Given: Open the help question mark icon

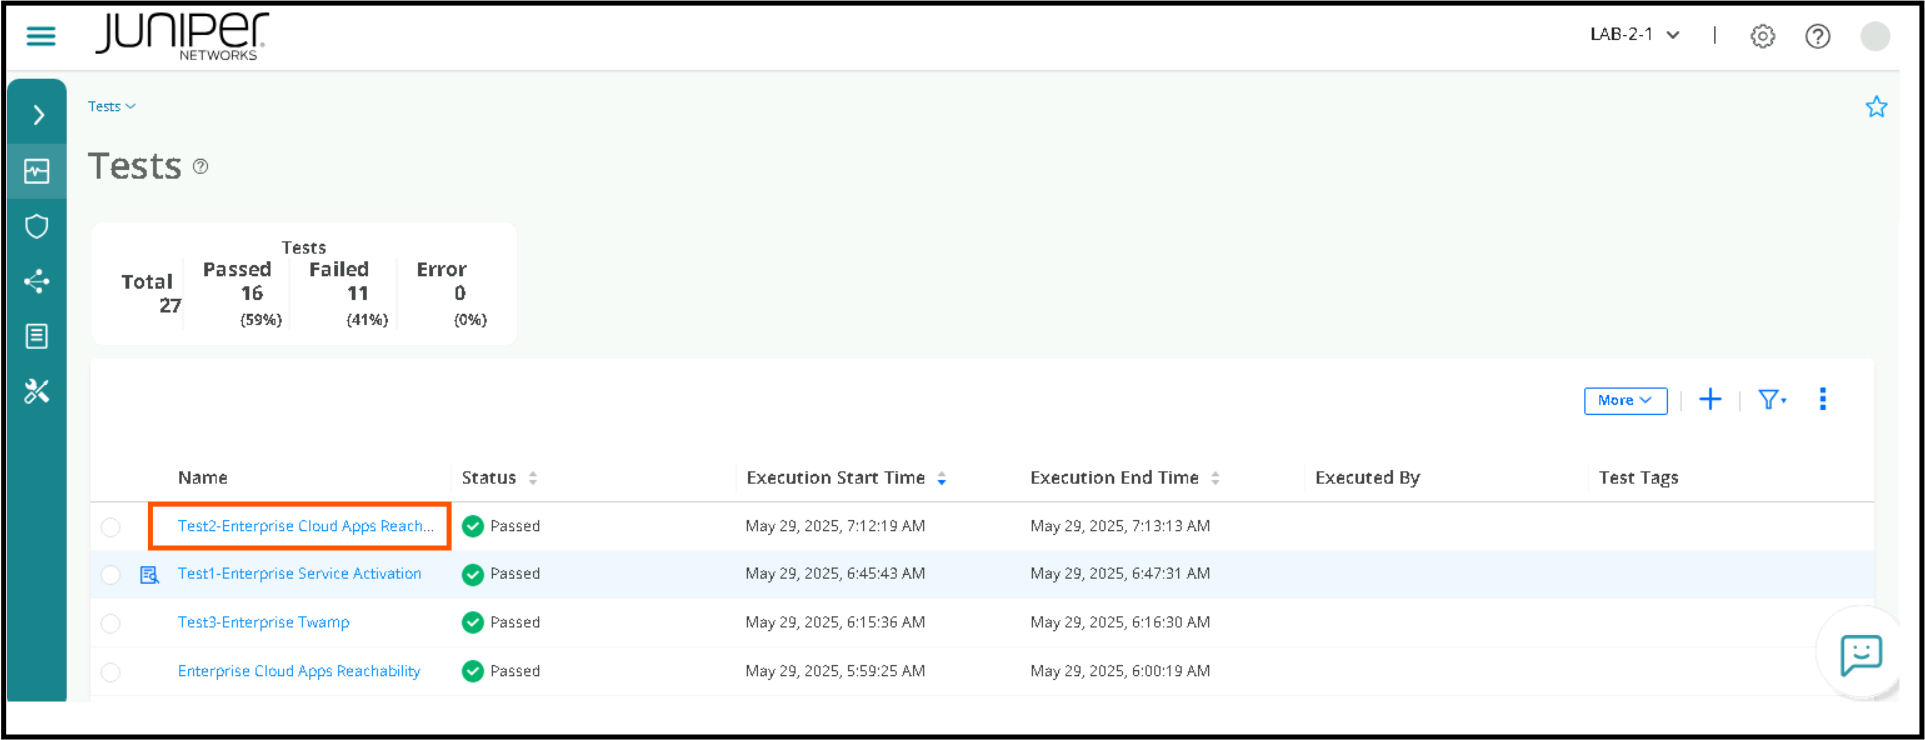Looking at the screenshot, I should [1817, 37].
